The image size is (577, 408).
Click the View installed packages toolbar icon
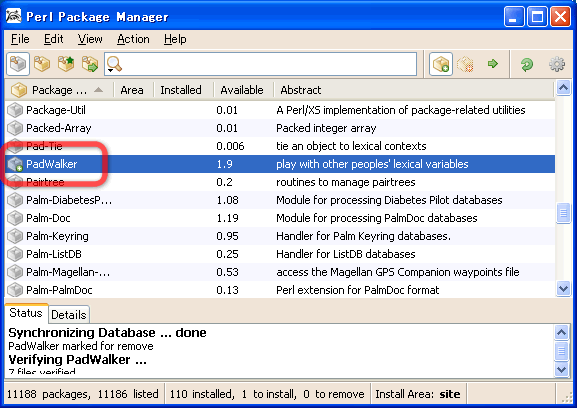pos(42,64)
